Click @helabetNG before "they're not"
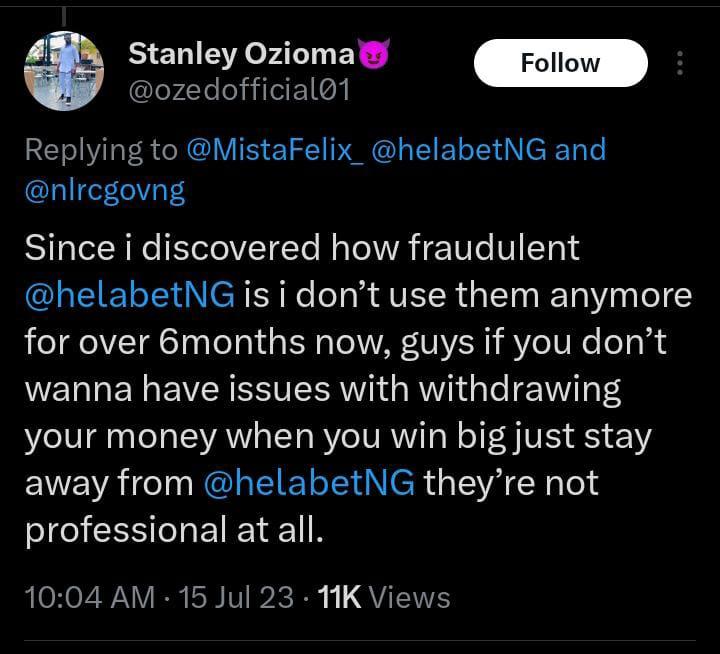Screen dimensions: 720x654 [308, 483]
